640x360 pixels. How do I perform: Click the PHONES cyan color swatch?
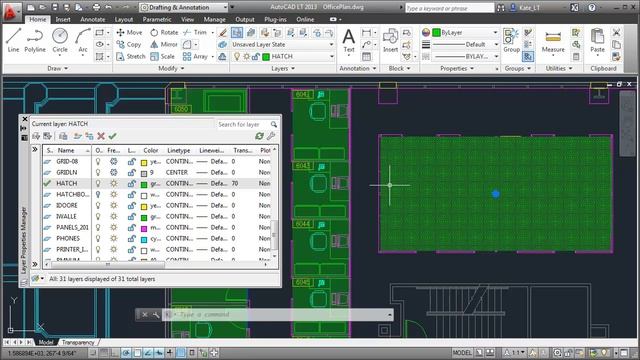click(144, 240)
